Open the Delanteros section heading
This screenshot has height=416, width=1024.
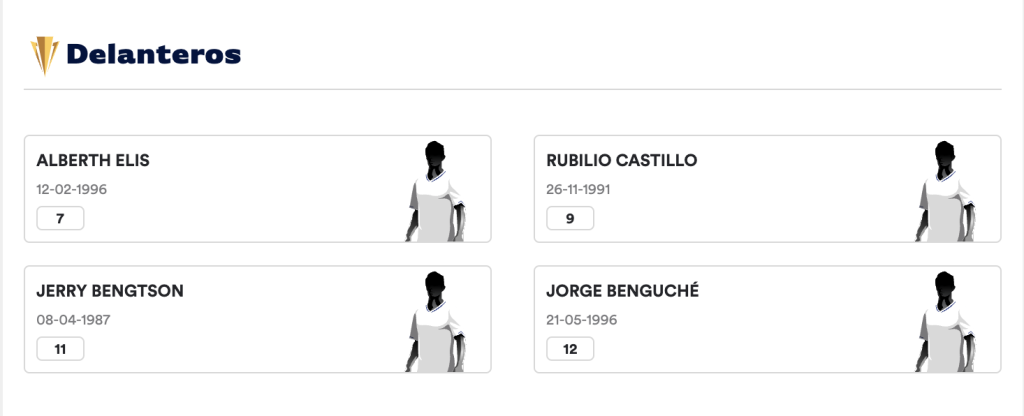tap(153, 54)
